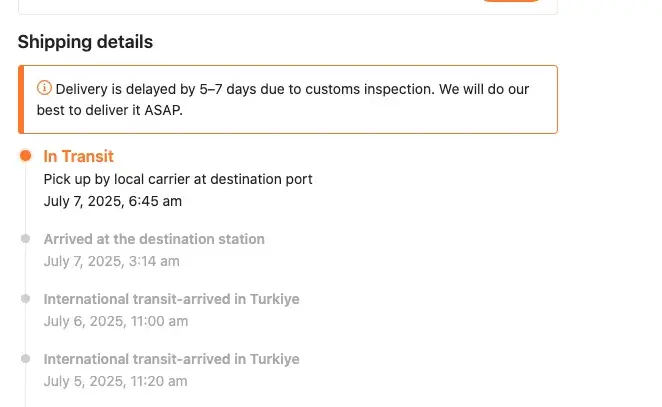
Task: Select the July 6 transit timeline dot
Action: [25, 299]
